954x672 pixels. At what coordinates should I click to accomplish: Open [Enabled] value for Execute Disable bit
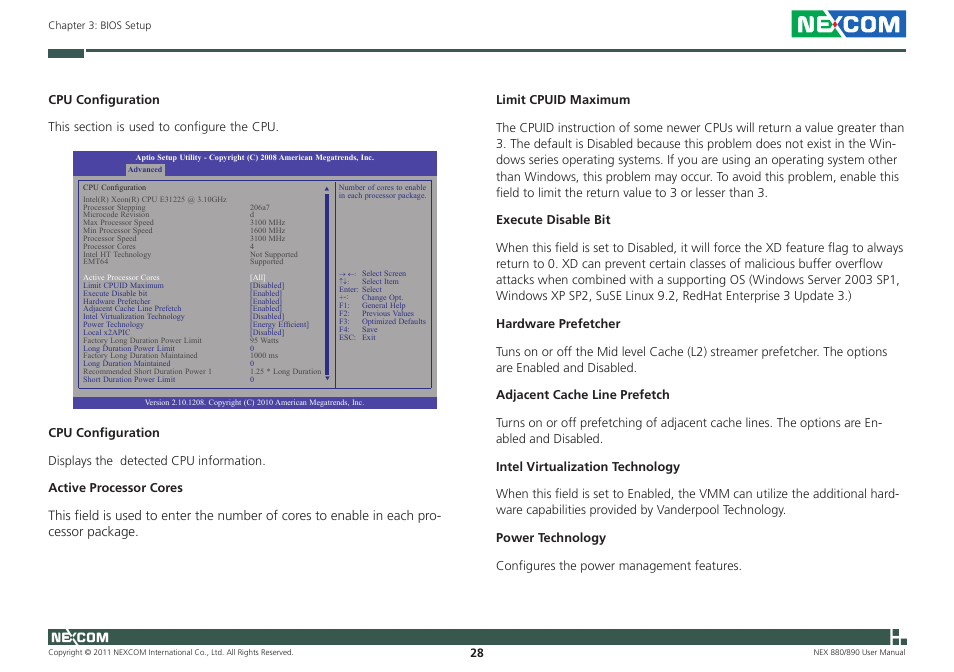click(265, 293)
